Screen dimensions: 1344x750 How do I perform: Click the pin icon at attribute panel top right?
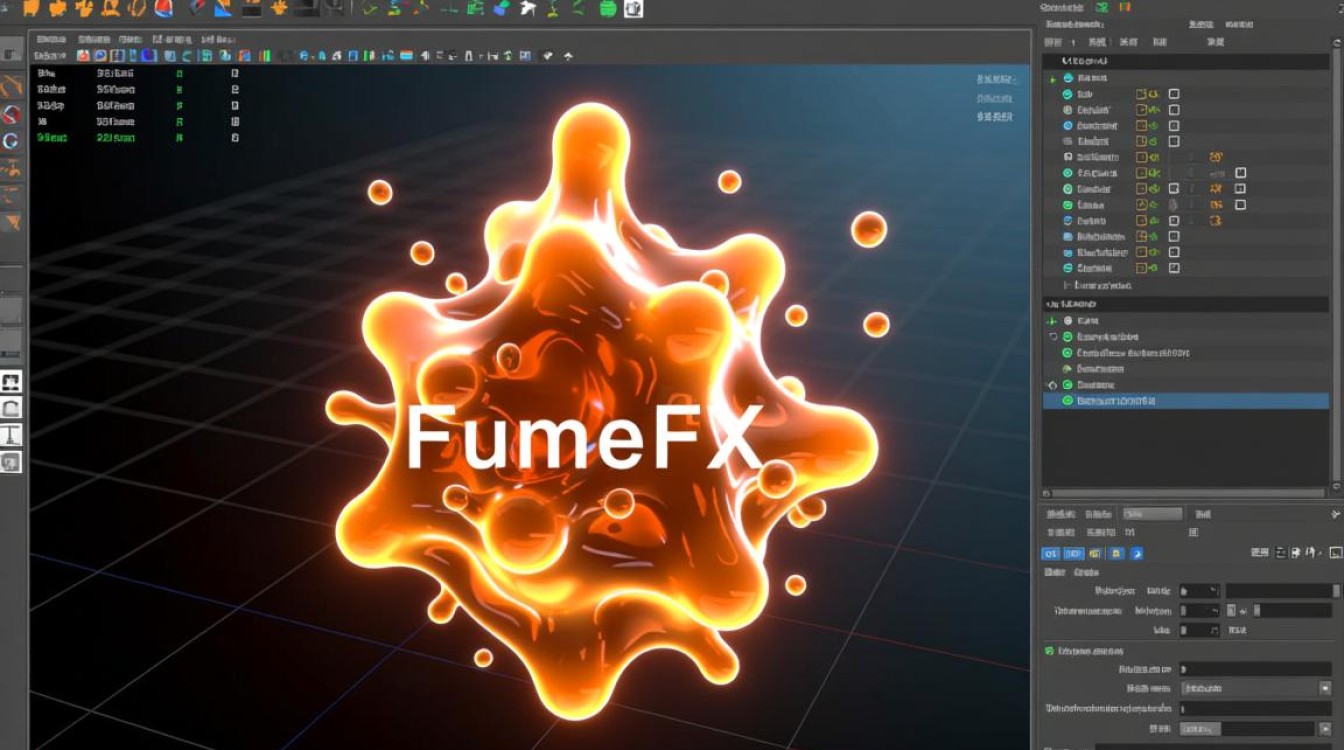click(x=1335, y=513)
